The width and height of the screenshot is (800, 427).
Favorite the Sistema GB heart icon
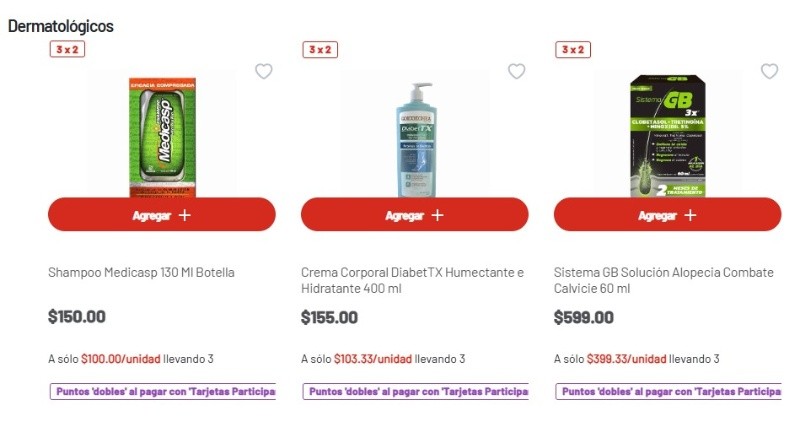tap(769, 71)
